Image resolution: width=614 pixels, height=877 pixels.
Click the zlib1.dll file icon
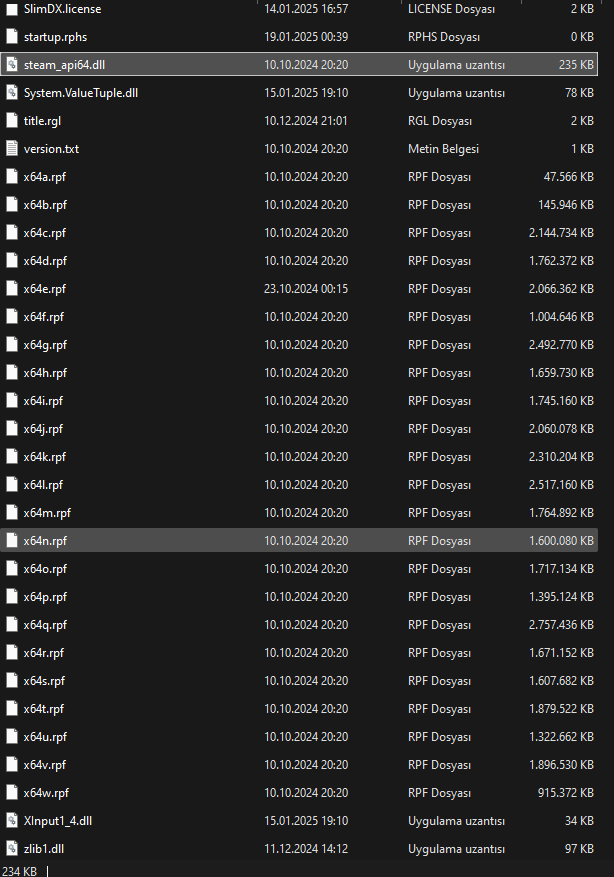(x=12, y=848)
